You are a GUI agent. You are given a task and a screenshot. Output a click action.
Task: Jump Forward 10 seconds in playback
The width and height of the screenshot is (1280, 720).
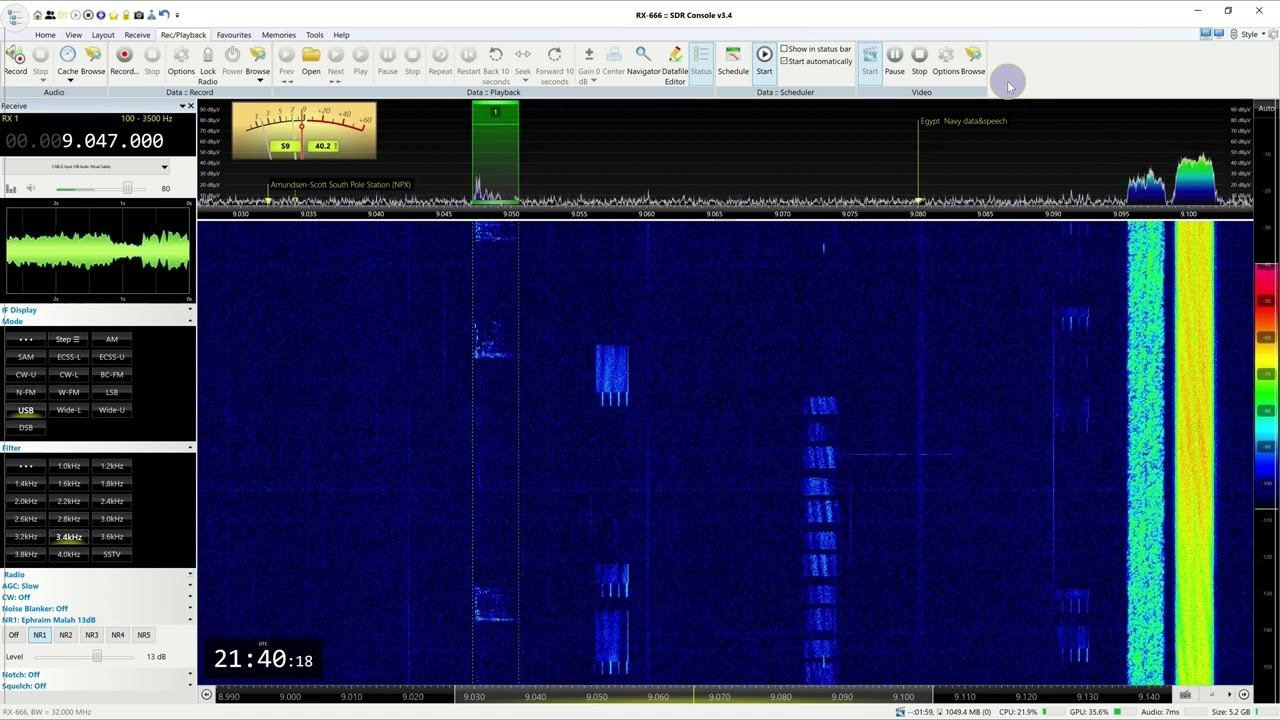pos(555,65)
